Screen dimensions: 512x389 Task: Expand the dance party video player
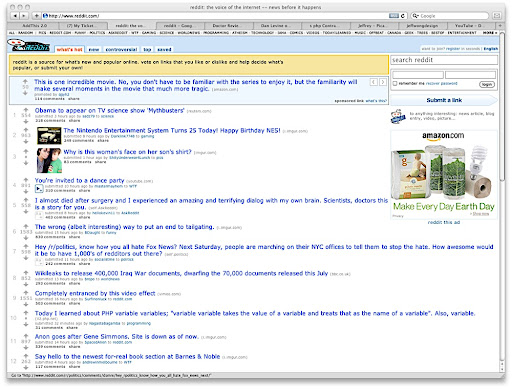click(39, 189)
